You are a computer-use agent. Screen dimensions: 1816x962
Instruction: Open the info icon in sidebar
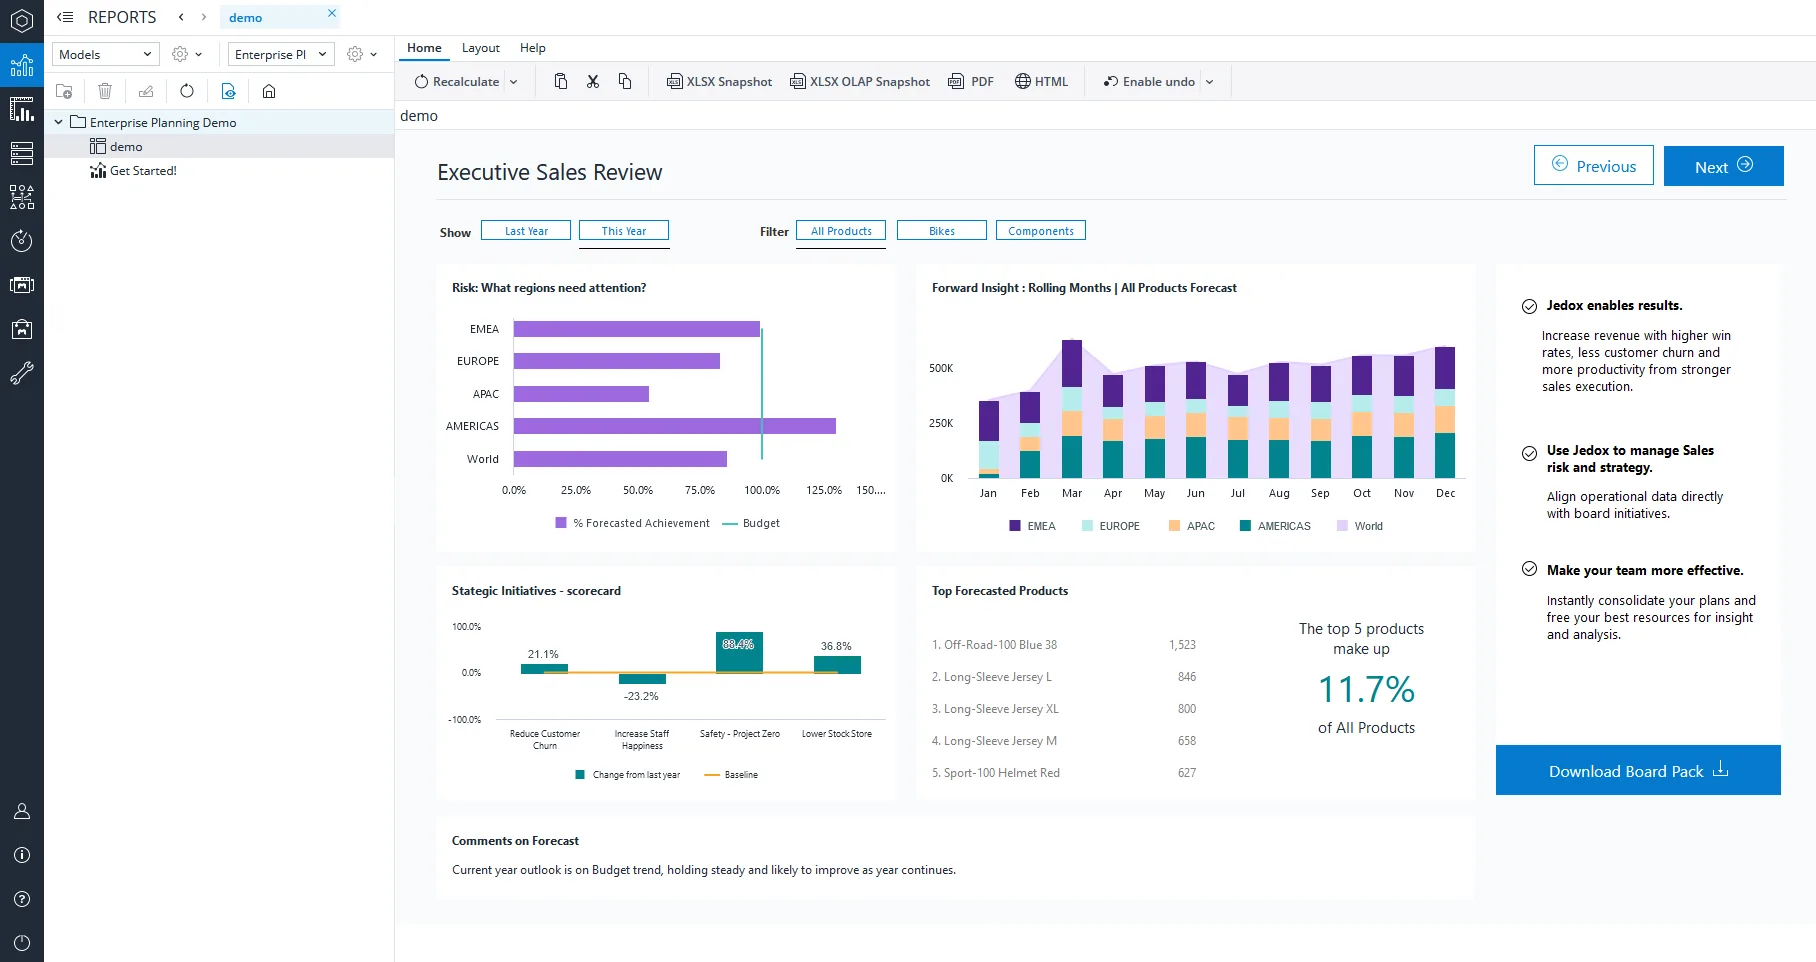[x=21, y=855]
